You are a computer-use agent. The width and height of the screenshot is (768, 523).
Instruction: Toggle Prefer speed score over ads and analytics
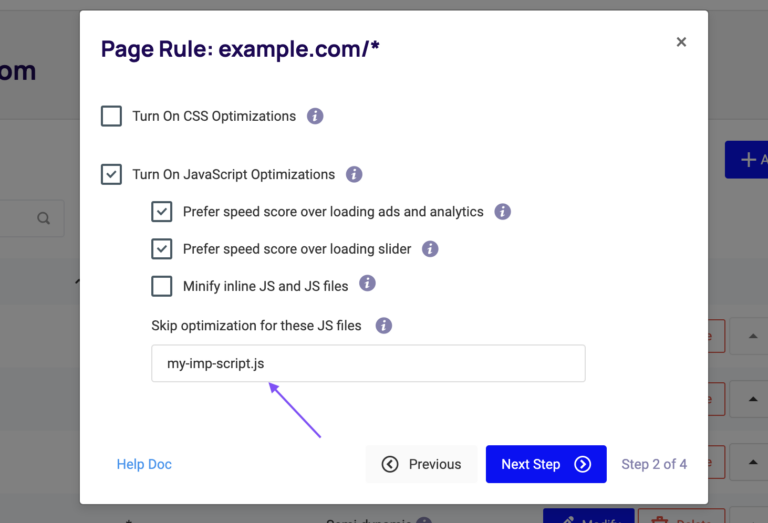[x=162, y=212]
